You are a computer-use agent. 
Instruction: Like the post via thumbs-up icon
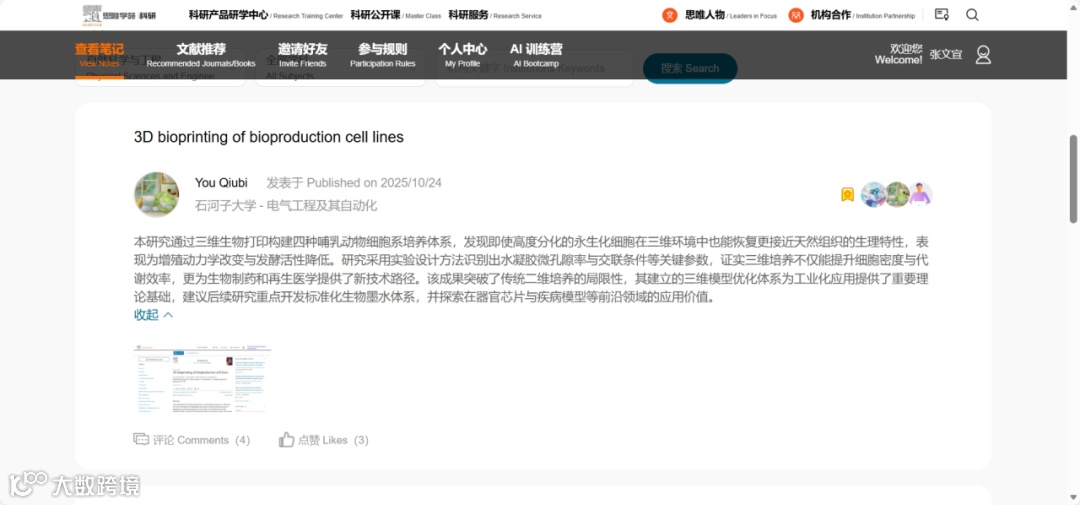coord(287,440)
